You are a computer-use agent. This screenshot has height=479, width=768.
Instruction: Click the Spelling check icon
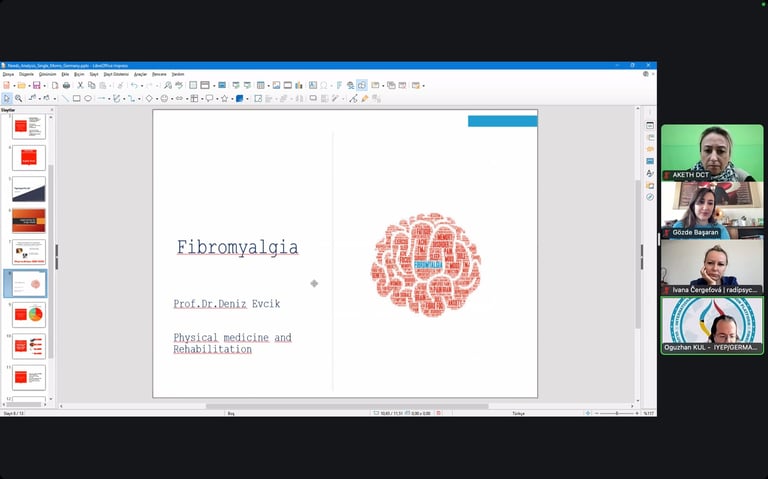pyautogui.click(x=179, y=85)
